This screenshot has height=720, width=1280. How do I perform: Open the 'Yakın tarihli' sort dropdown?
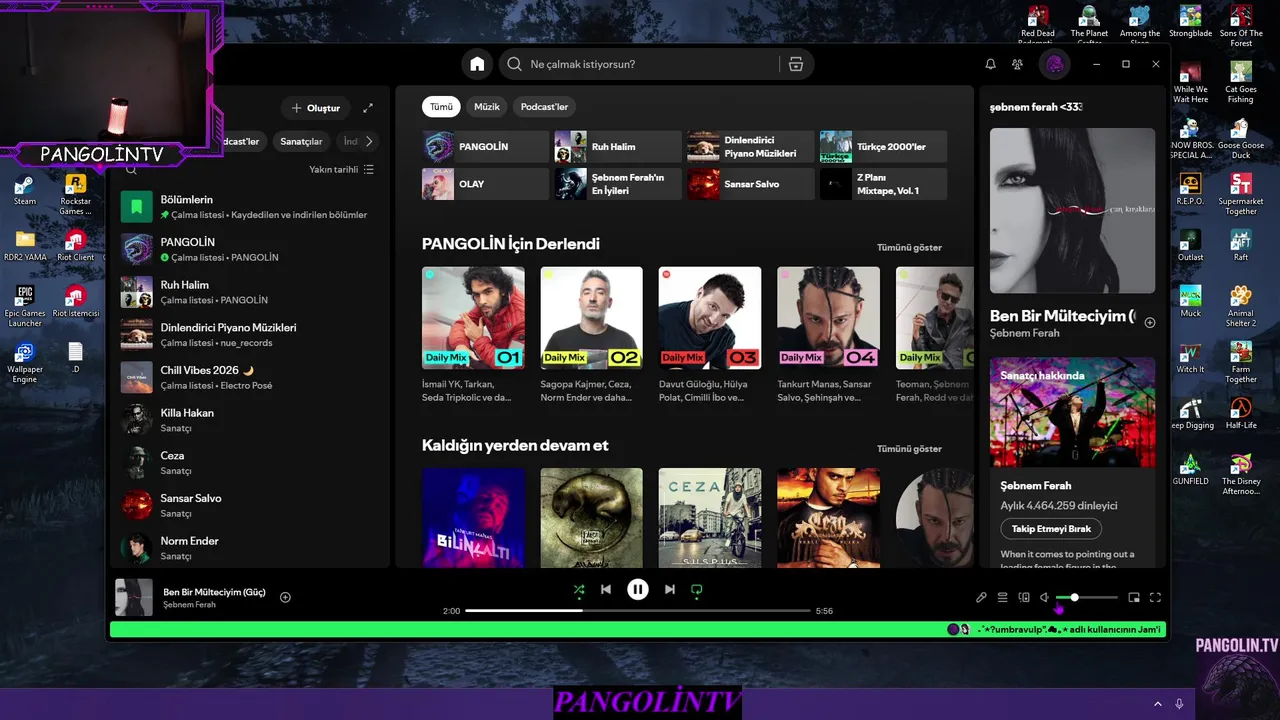(x=341, y=170)
